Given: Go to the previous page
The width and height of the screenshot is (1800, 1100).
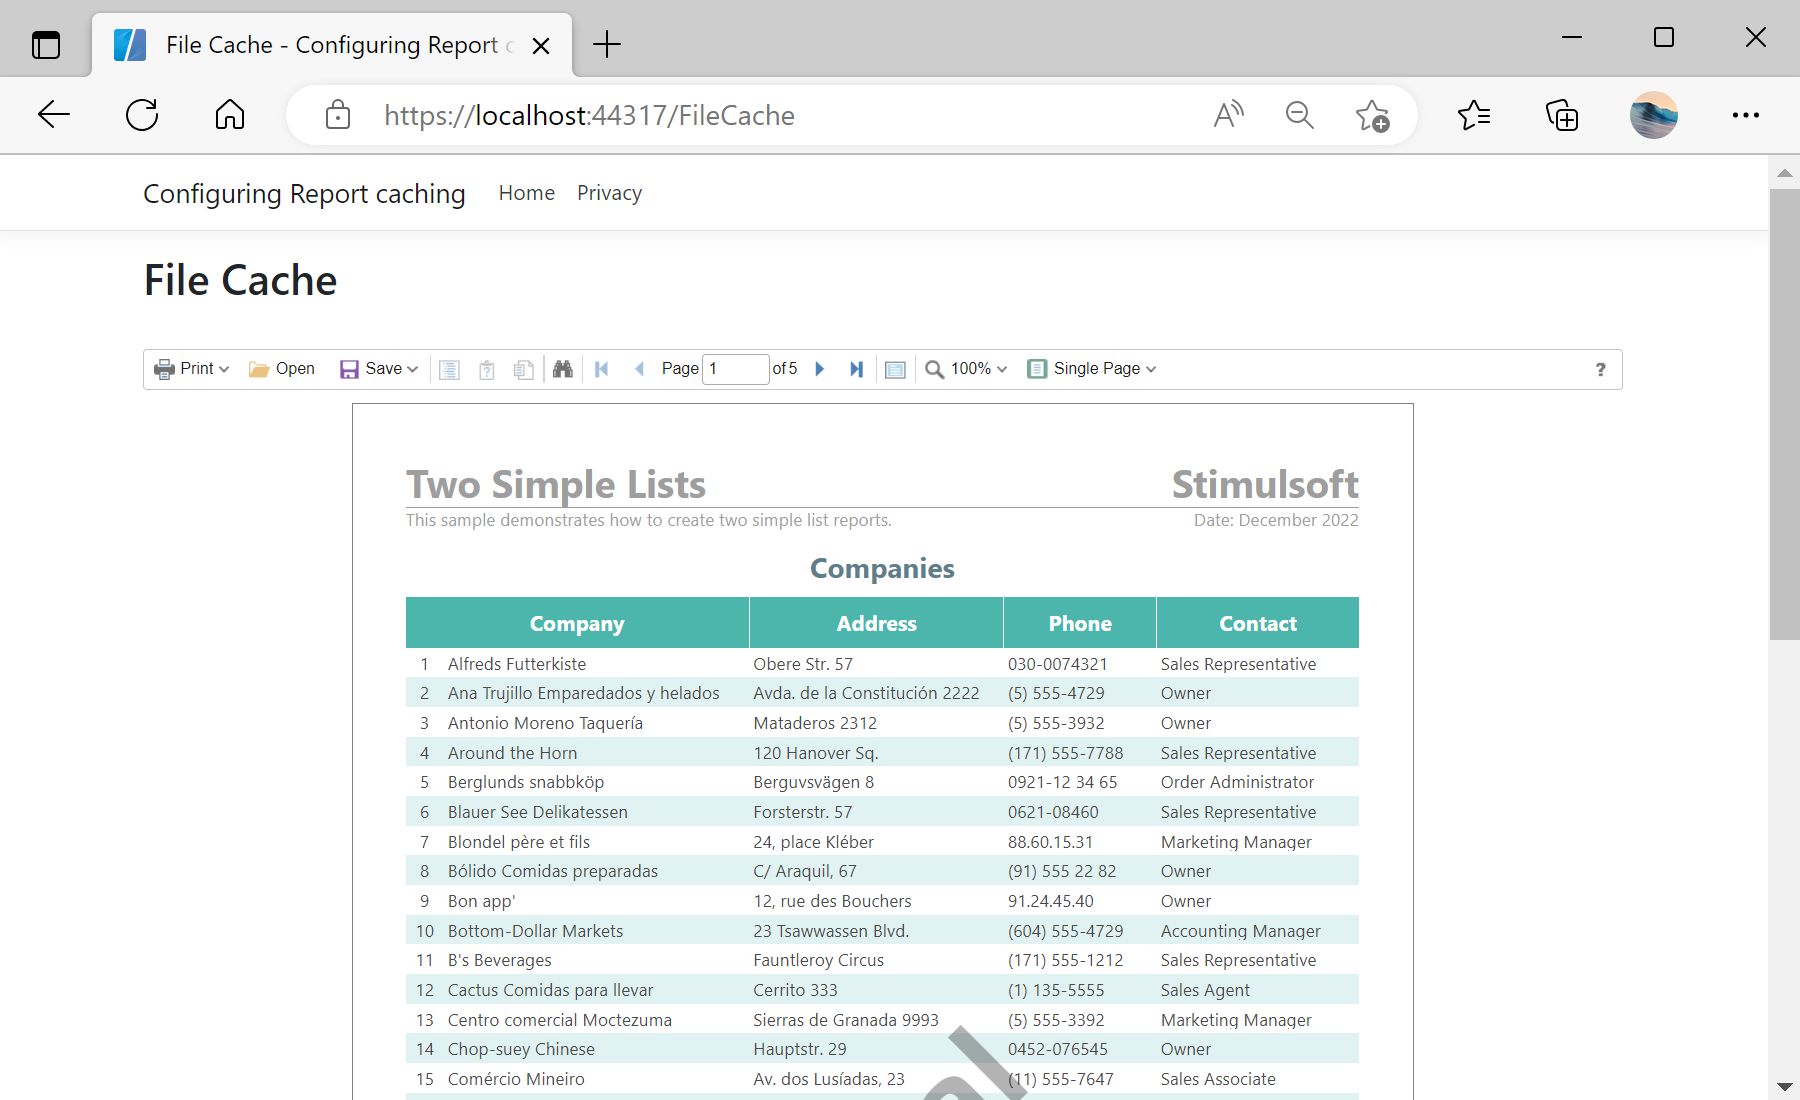Looking at the screenshot, I should coord(639,369).
